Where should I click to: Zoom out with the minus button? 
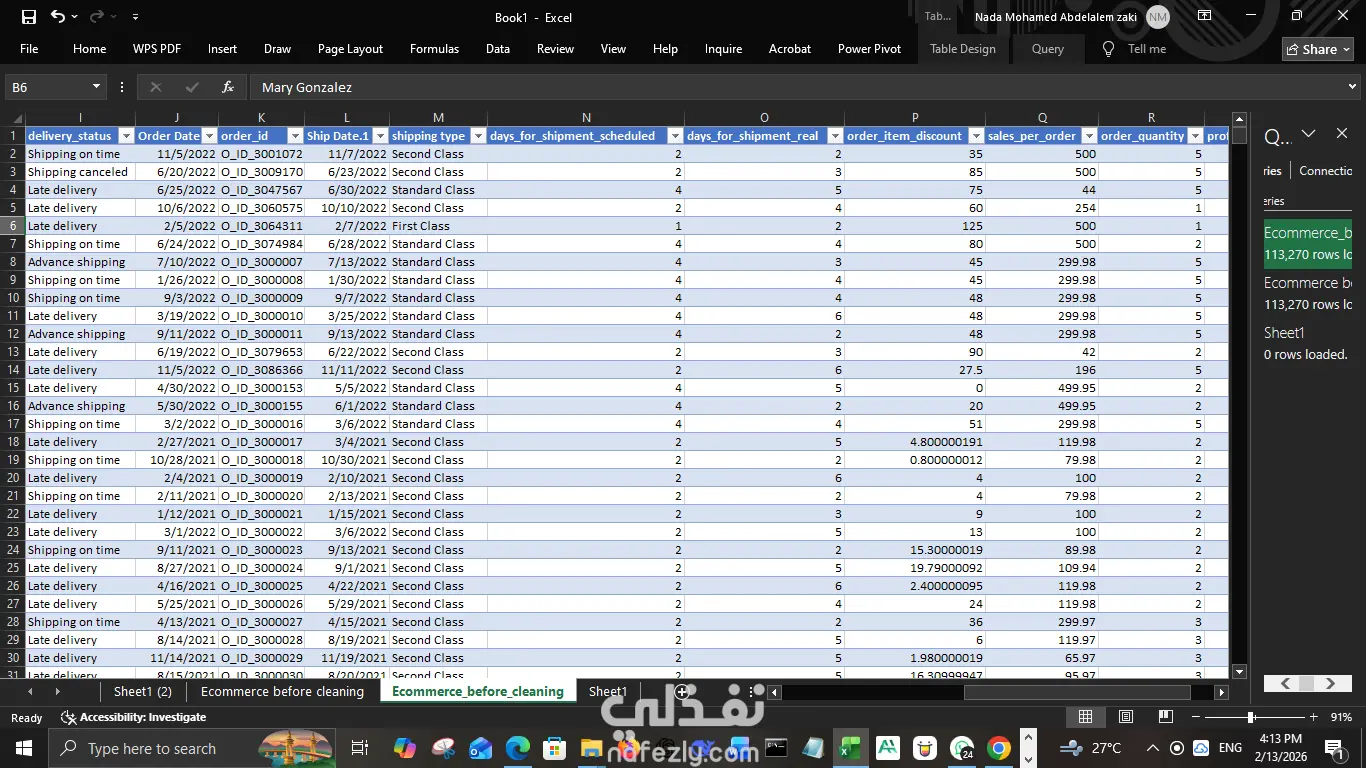[x=1195, y=717]
